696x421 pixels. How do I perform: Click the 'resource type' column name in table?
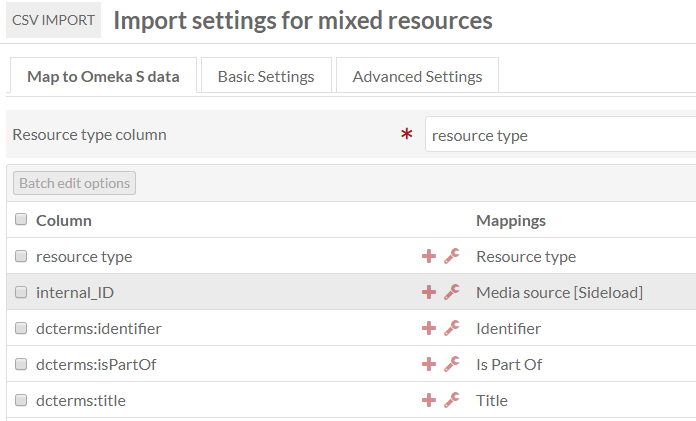[84, 257]
